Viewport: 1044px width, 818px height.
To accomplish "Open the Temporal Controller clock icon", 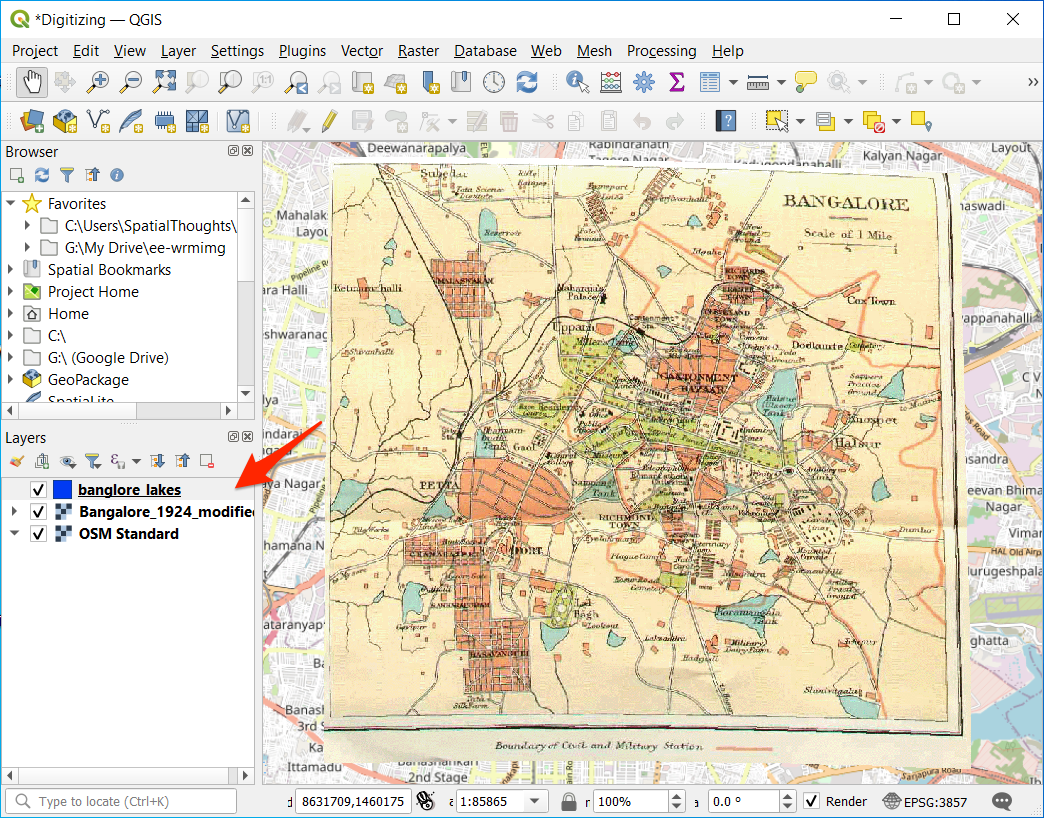I will pos(494,82).
